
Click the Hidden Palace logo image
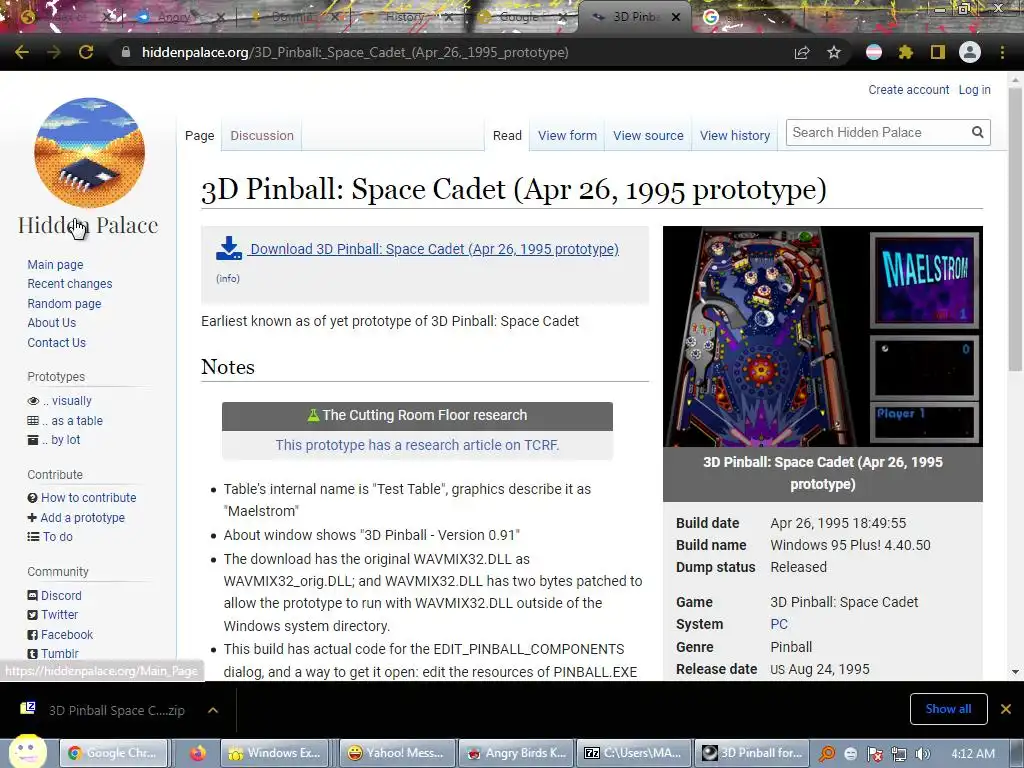click(89, 153)
